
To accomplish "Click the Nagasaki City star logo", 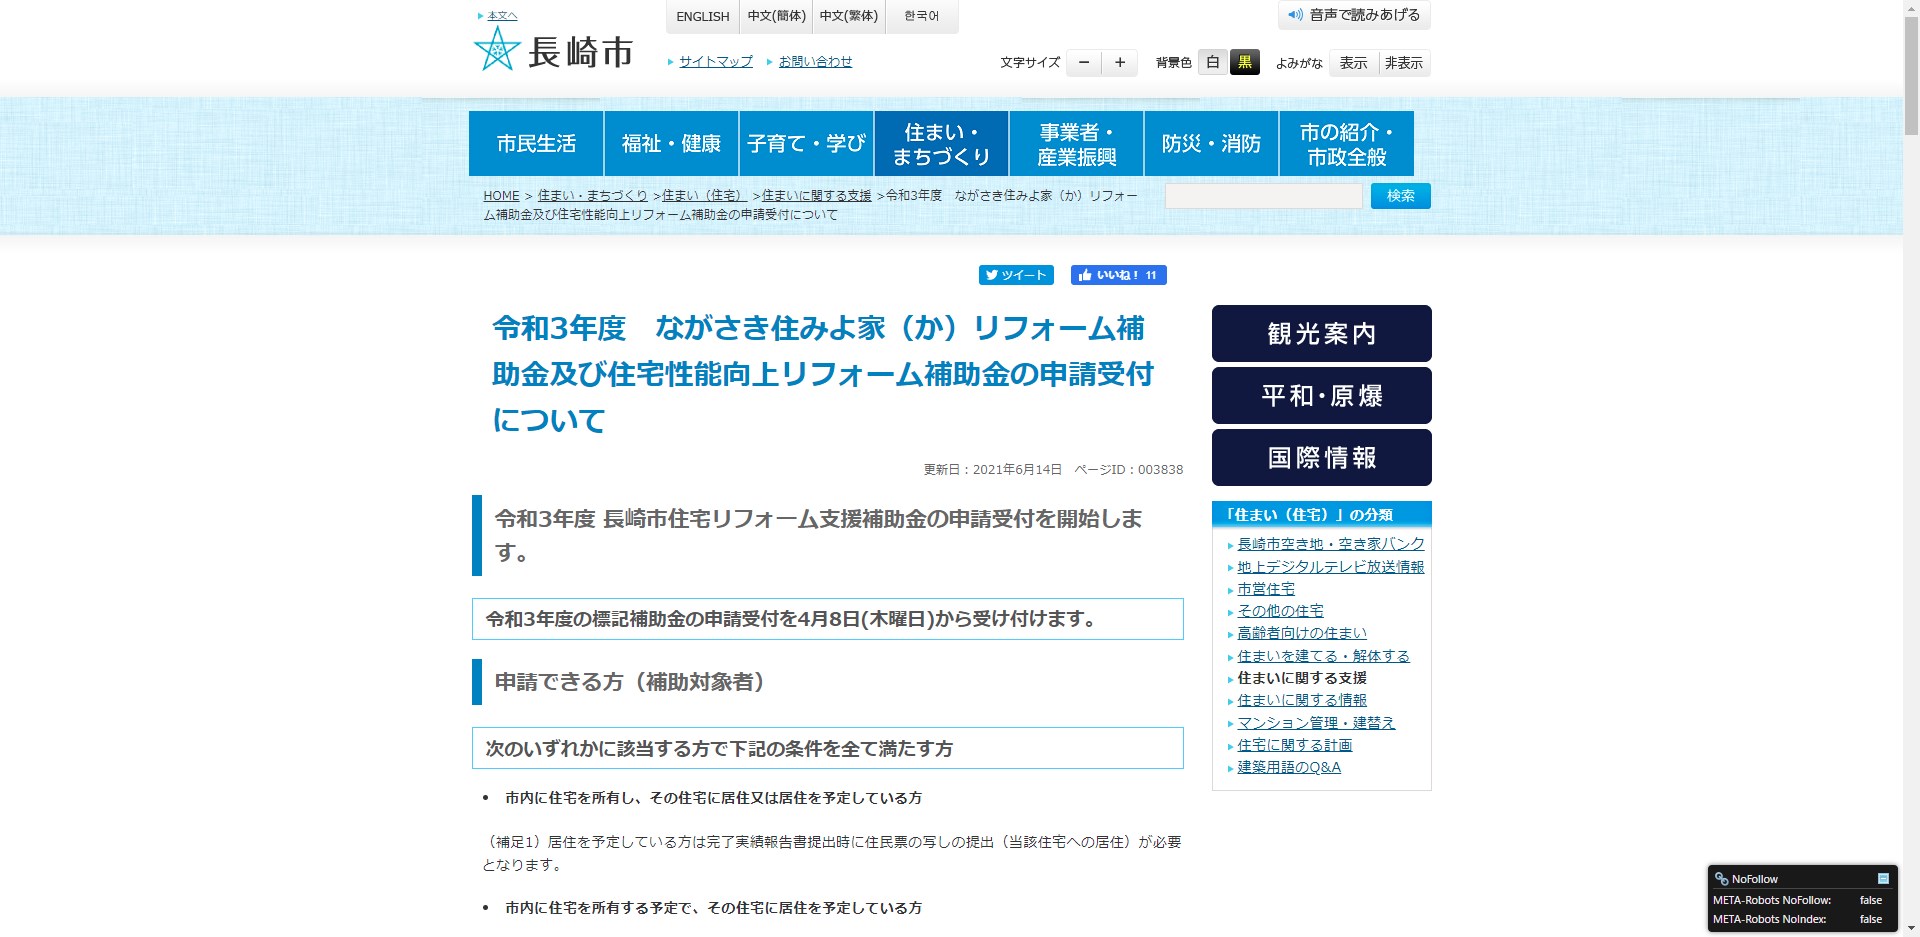I will 497,47.
